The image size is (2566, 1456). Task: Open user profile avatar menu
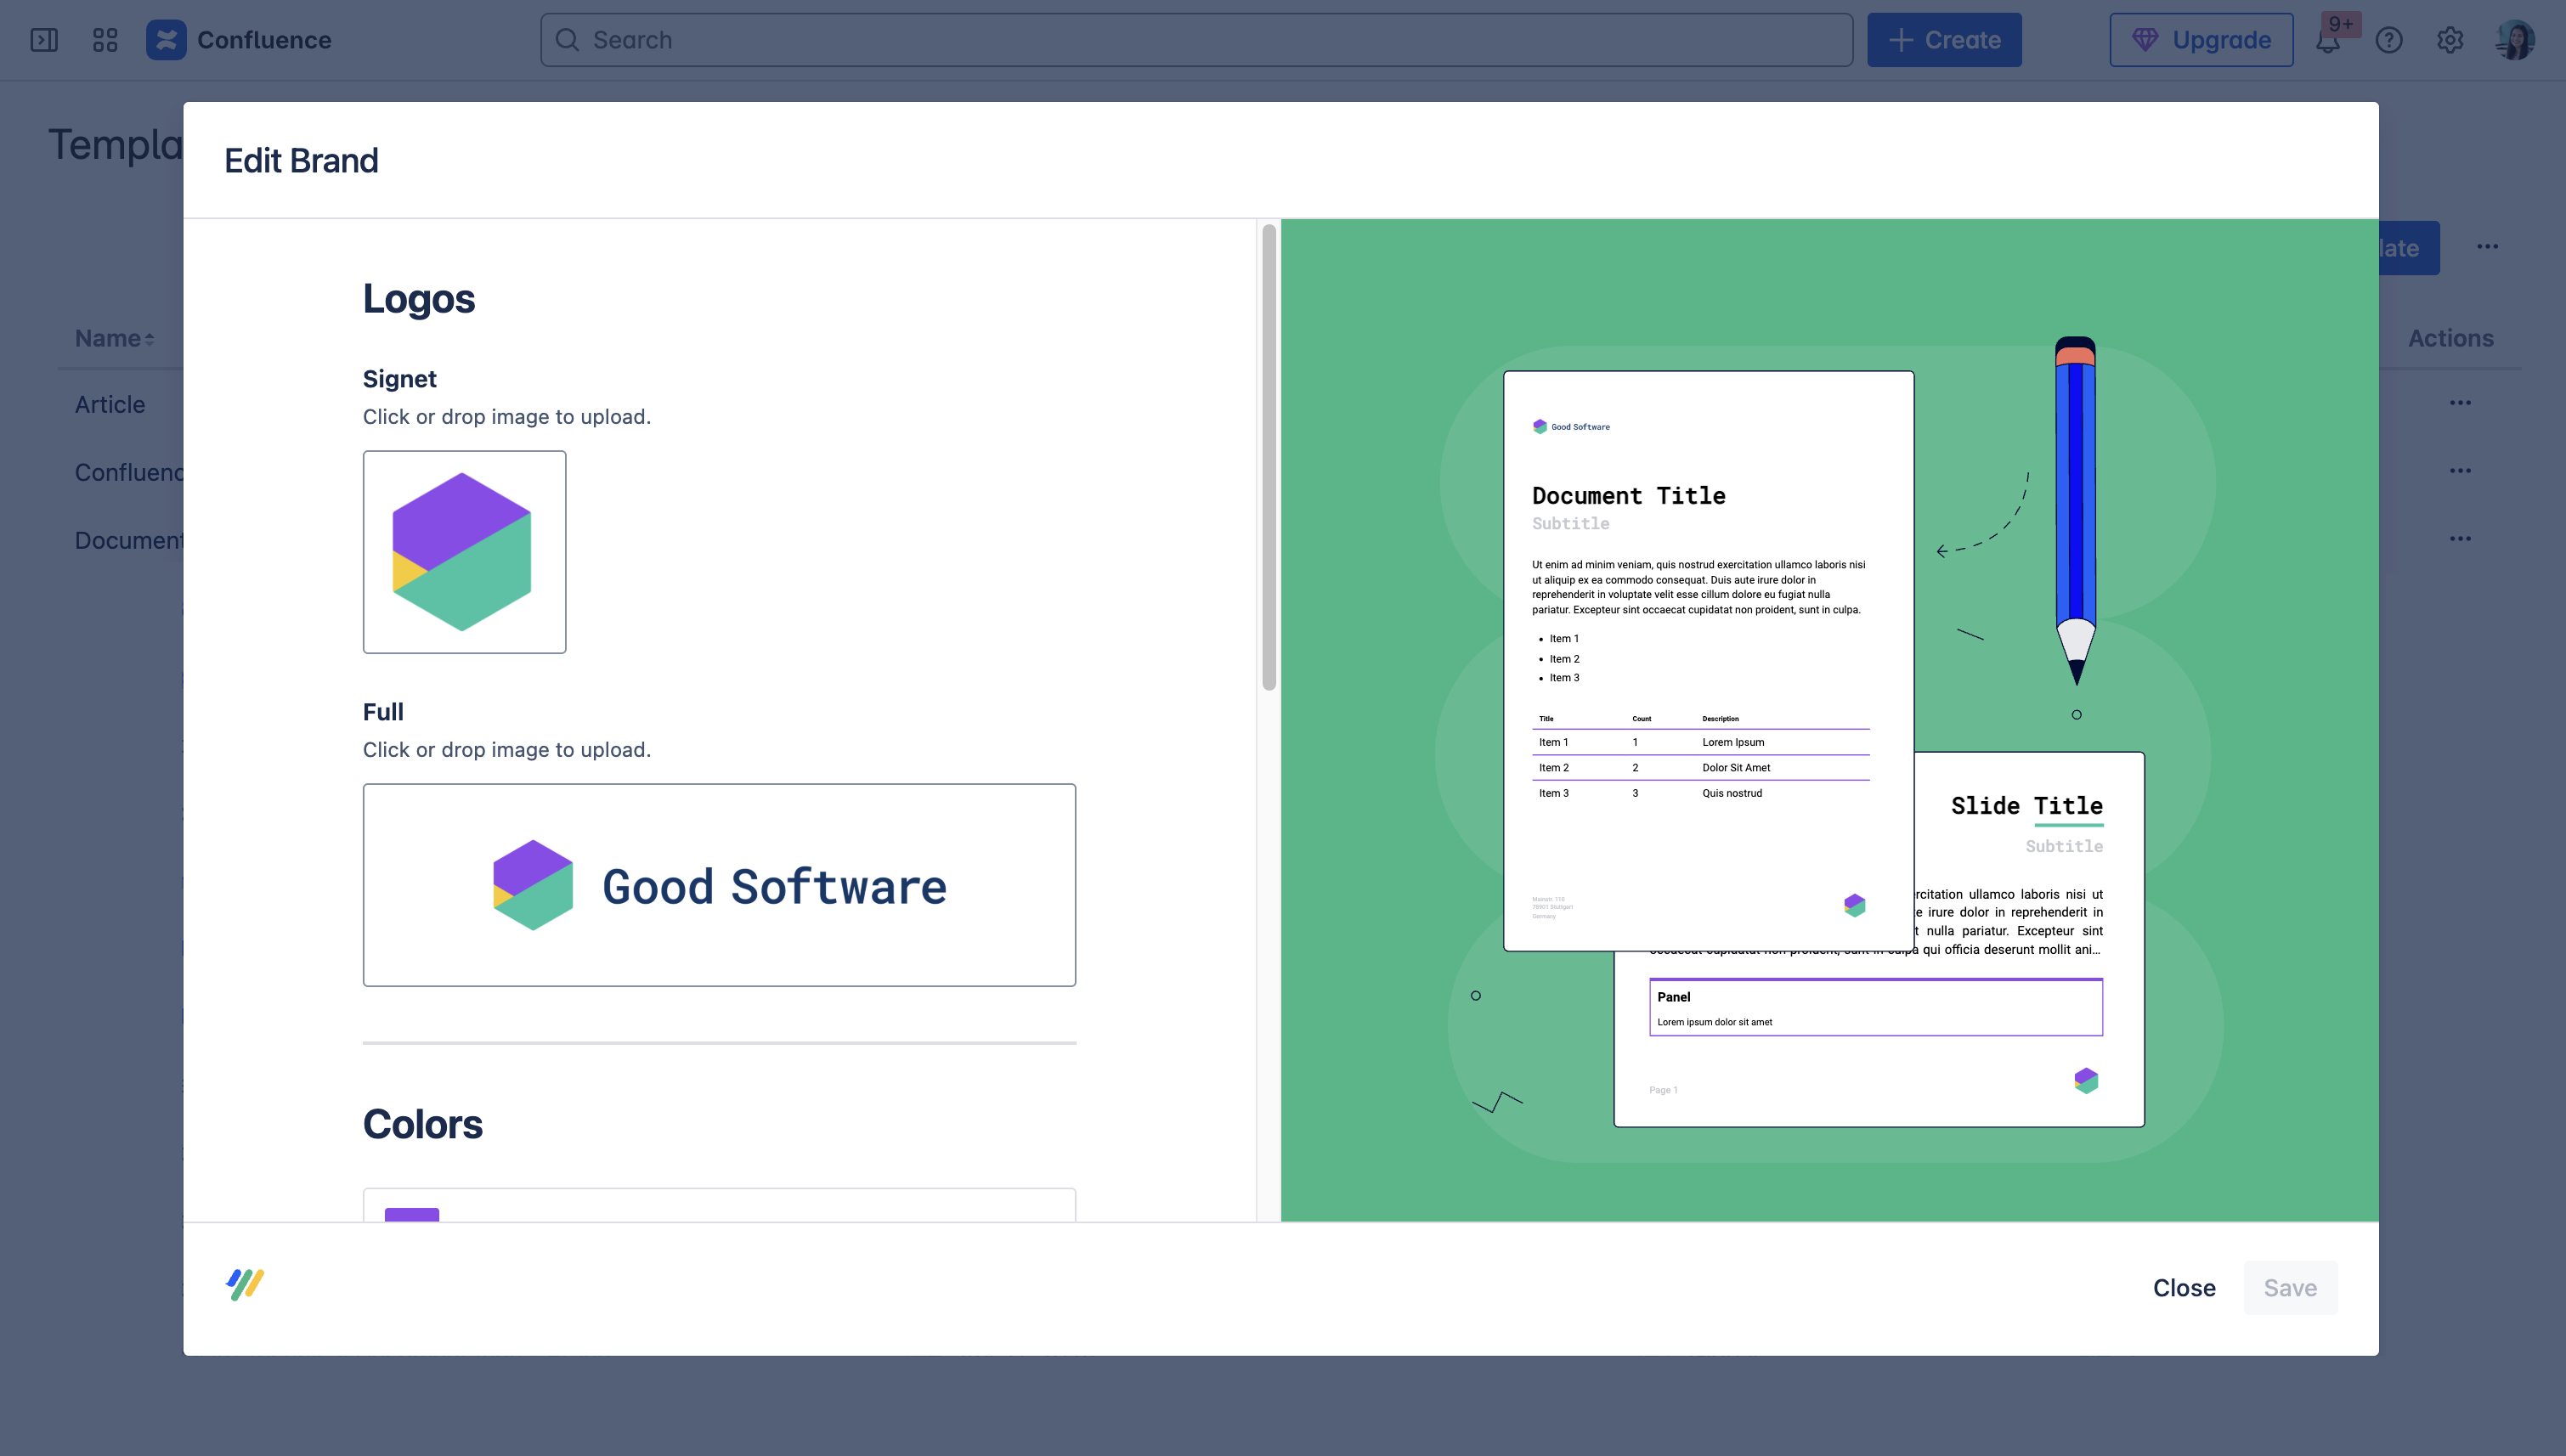2515,40
